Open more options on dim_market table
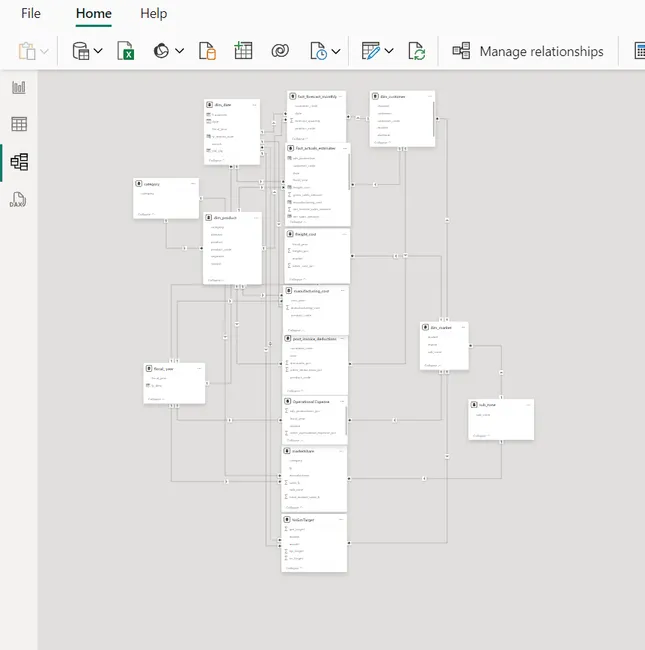Image resolution: width=645 pixels, height=650 pixels. coord(463,327)
